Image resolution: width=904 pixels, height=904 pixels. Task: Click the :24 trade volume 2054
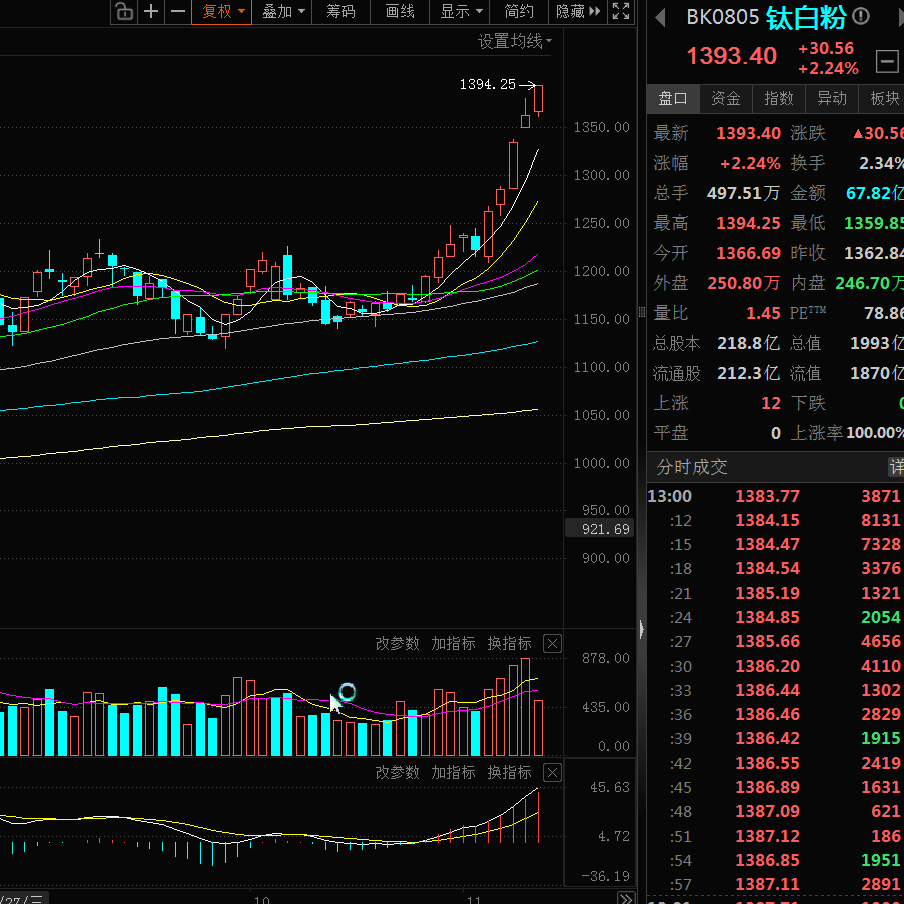[x=880, y=617]
